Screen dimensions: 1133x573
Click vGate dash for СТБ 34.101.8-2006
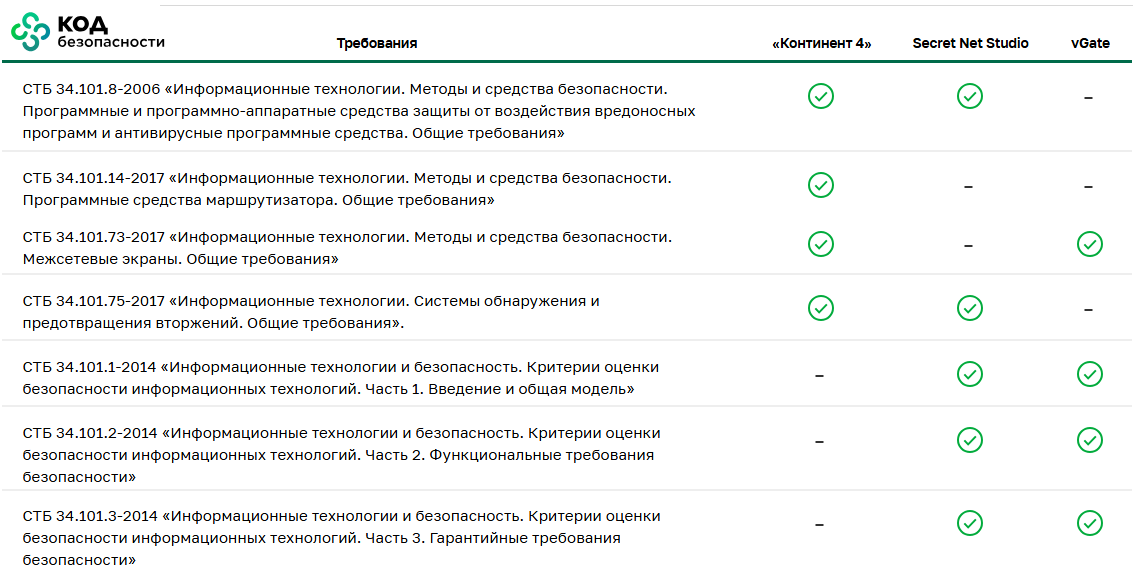pyautogui.click(x=1088, y=98)
